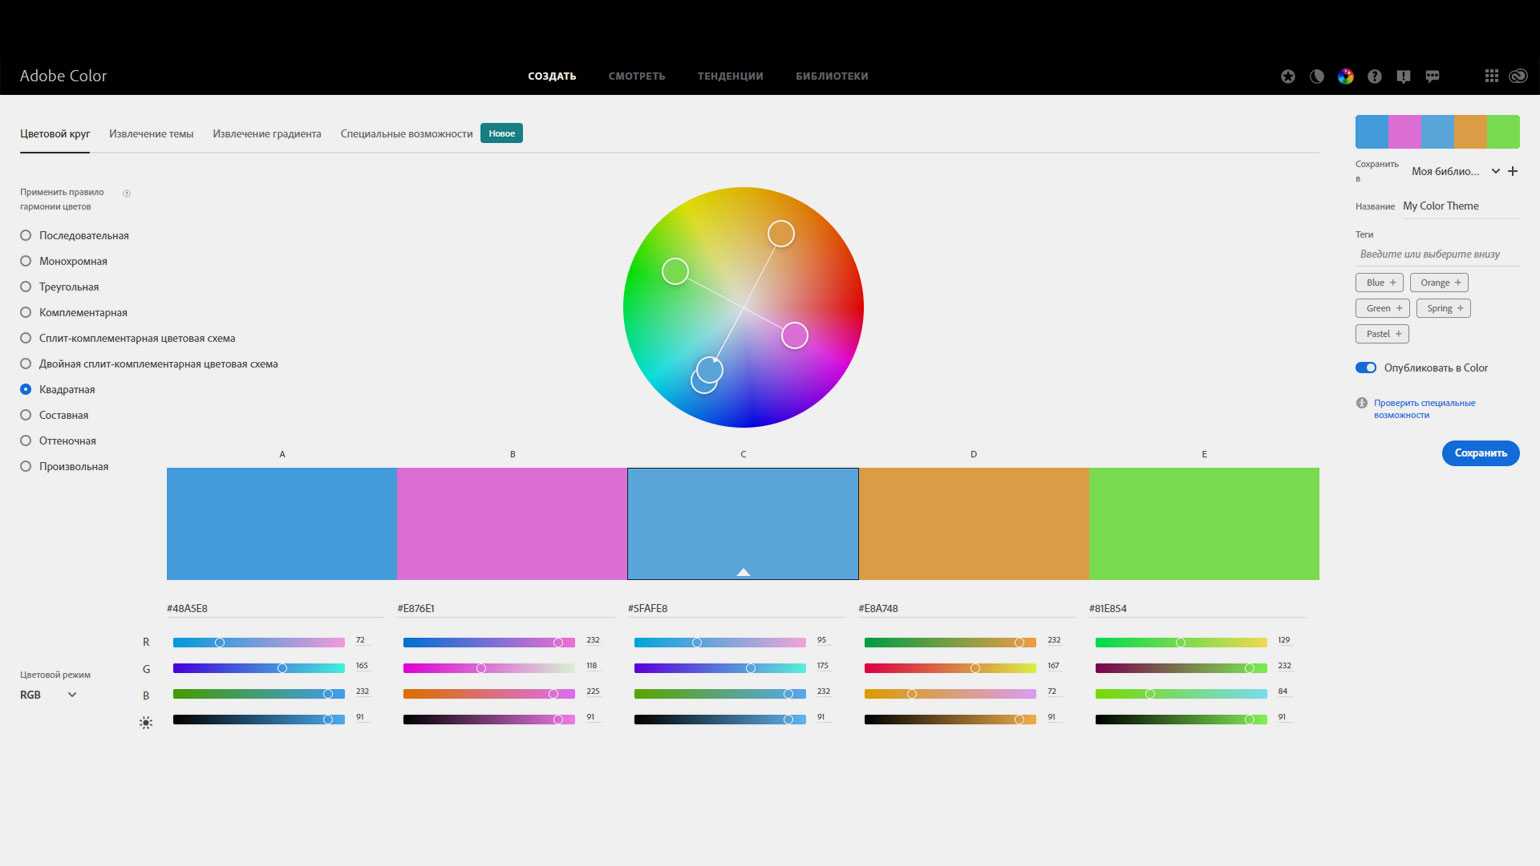The width and height of the screenshot is (1540, 866).
Task: Select the Монохромная harmony rule
Action: tap(26, 261)
